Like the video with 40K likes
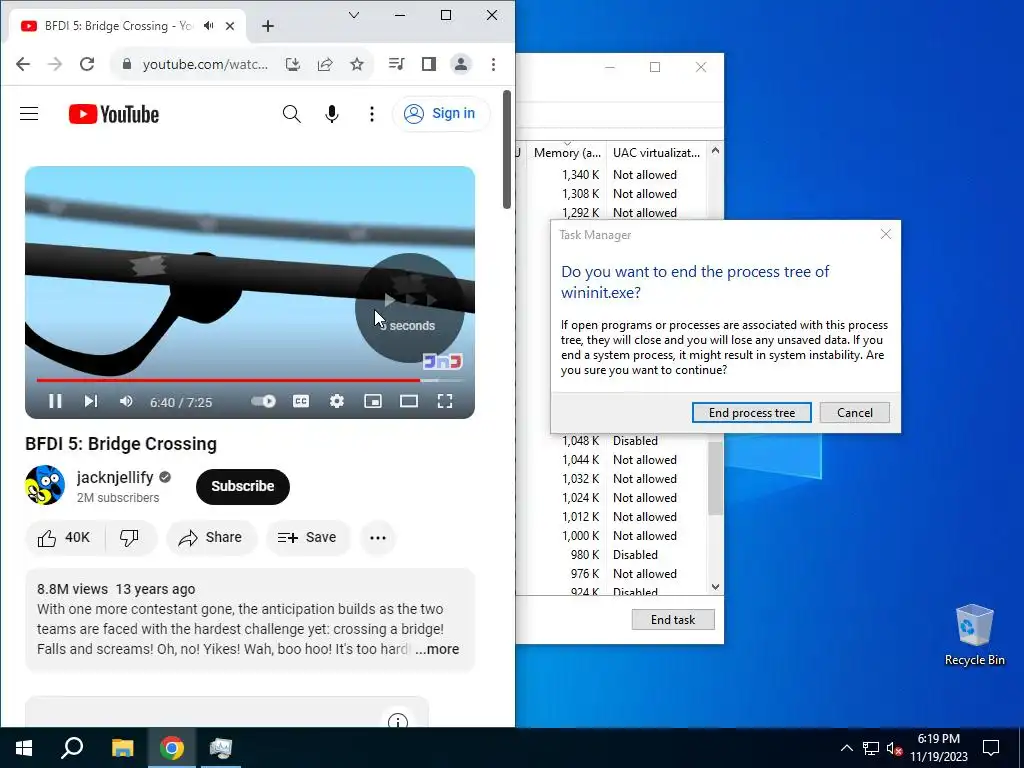The image size is (1024, 768). click(x=65, y=537)
